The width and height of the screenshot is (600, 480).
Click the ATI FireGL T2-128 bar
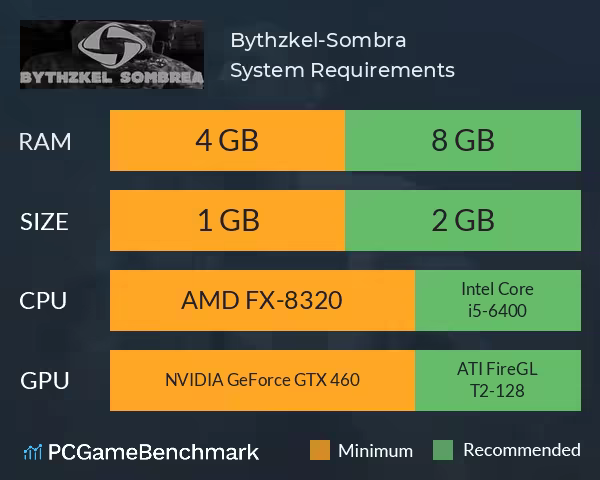point(497,380)
